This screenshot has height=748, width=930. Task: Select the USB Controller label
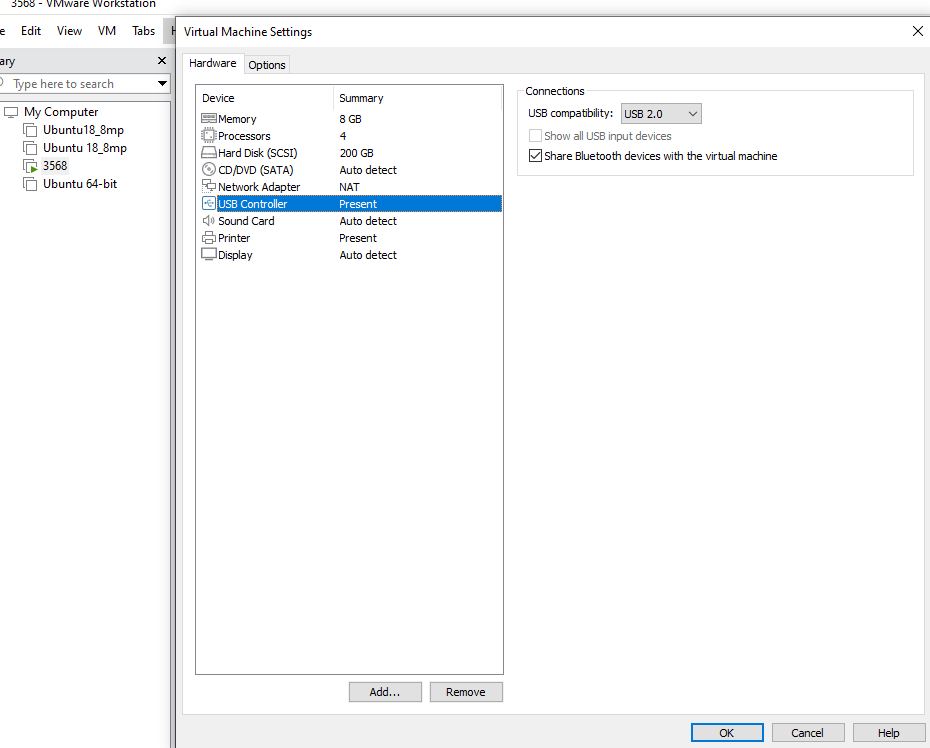click(253, 204)
